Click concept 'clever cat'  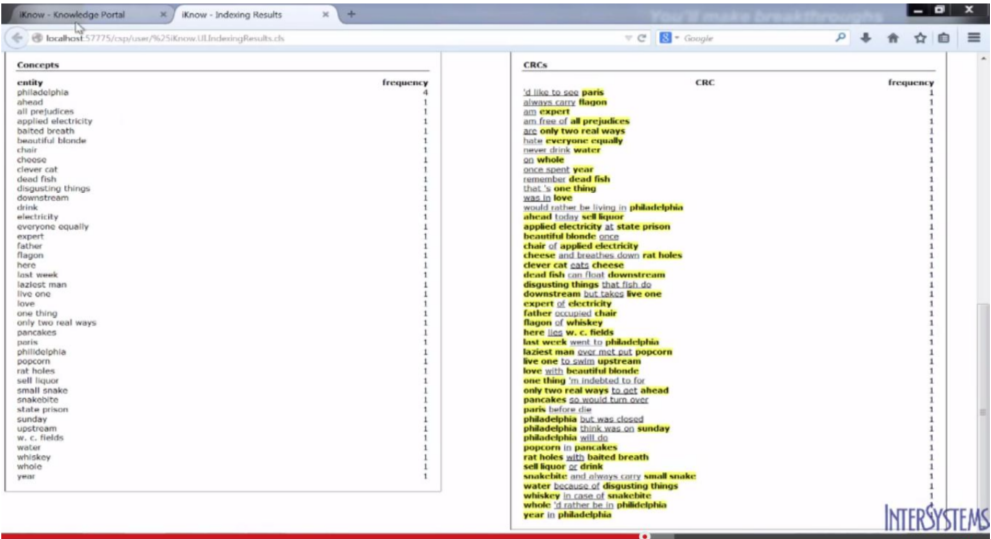37,169
